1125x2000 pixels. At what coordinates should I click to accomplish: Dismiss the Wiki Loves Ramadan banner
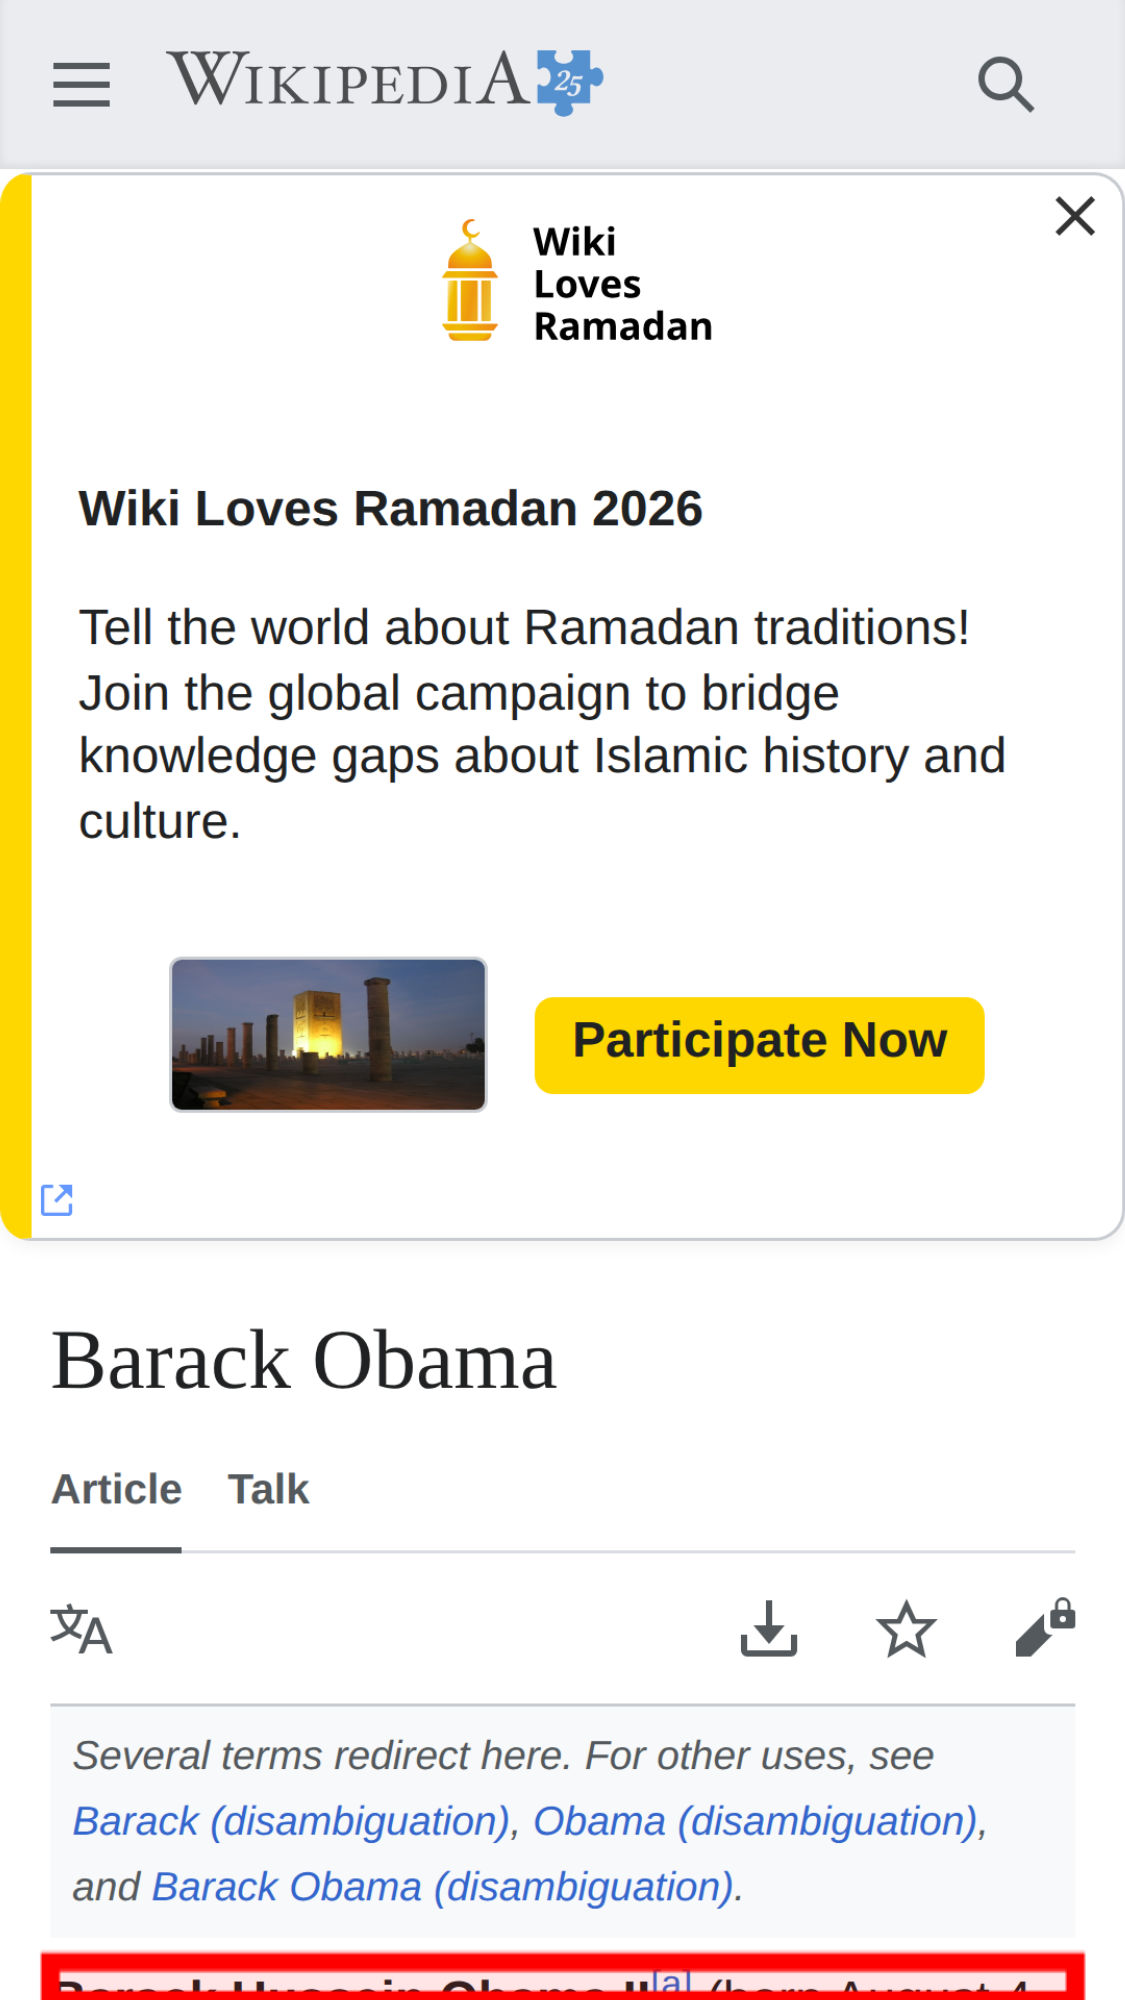(1075, 216)
